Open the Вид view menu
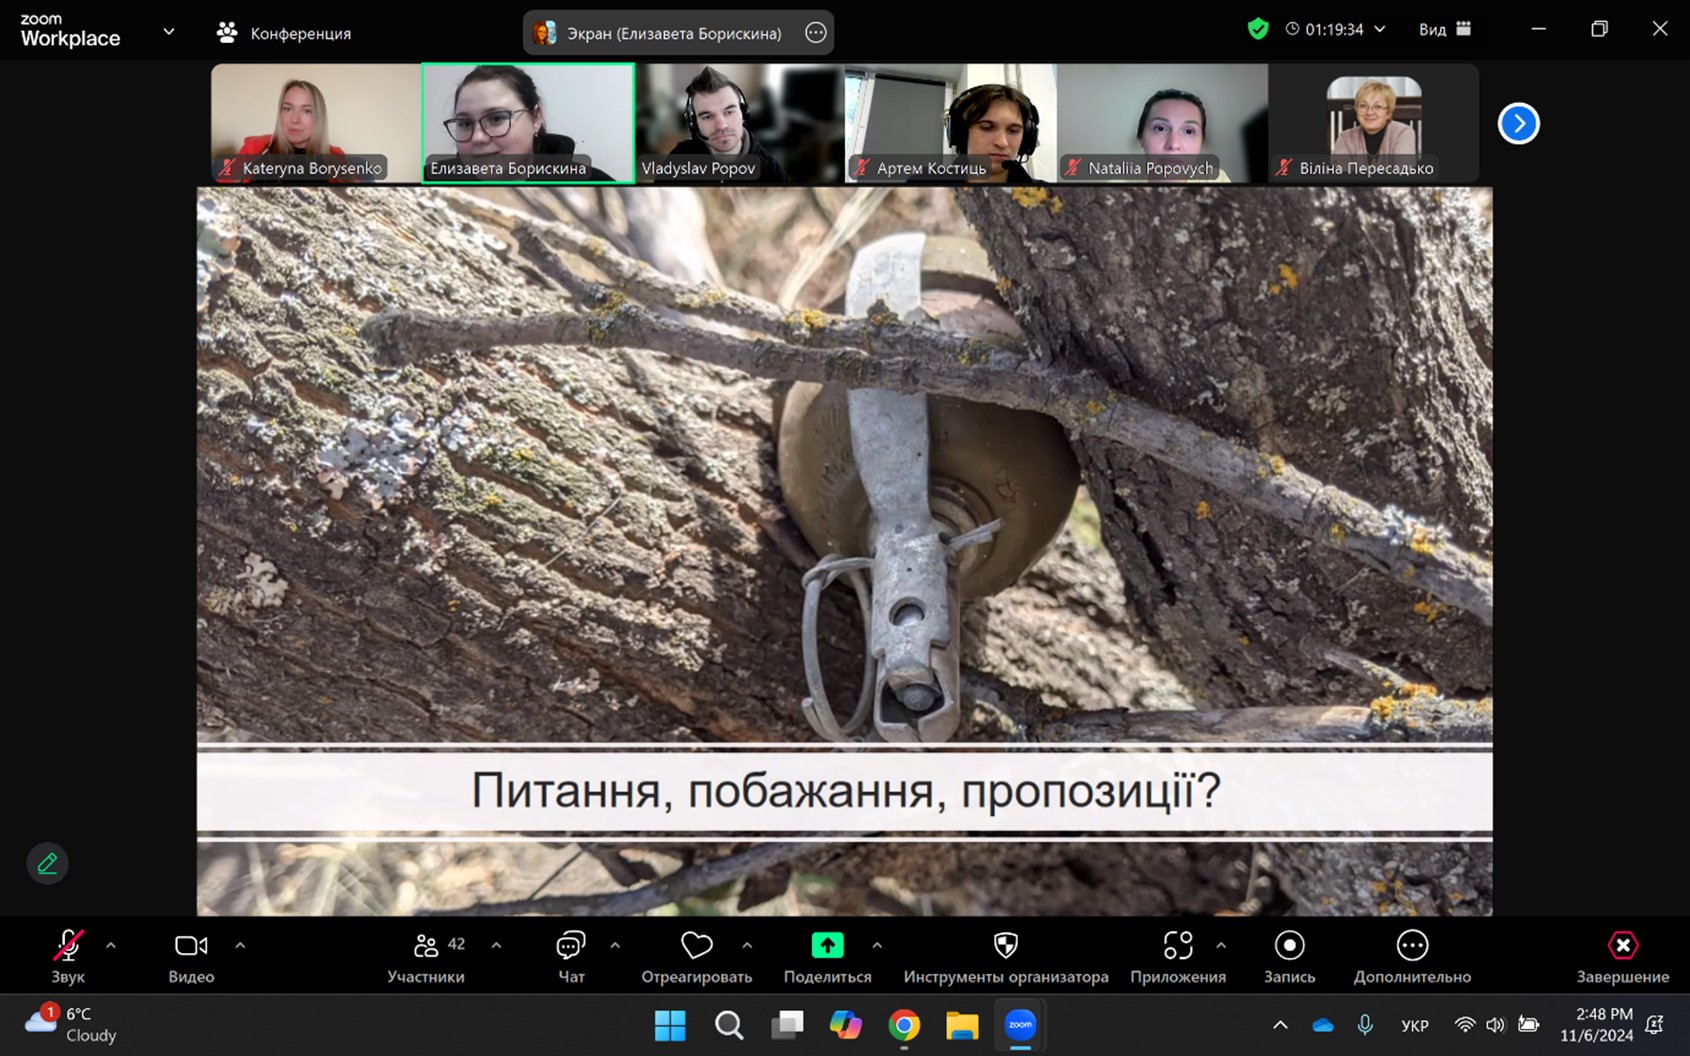Viewport: 1690px width, 1056px height. coord(1444,29)
